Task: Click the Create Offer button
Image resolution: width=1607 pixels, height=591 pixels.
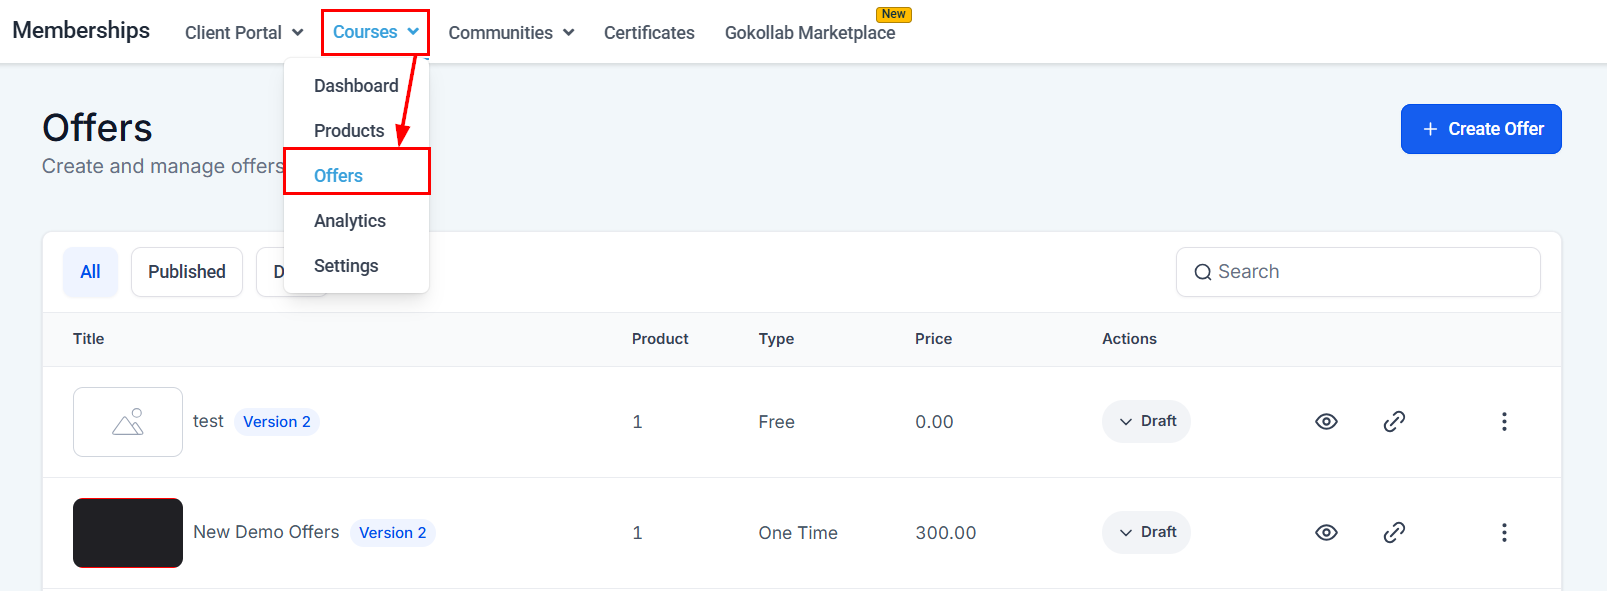Action: 1481,129
